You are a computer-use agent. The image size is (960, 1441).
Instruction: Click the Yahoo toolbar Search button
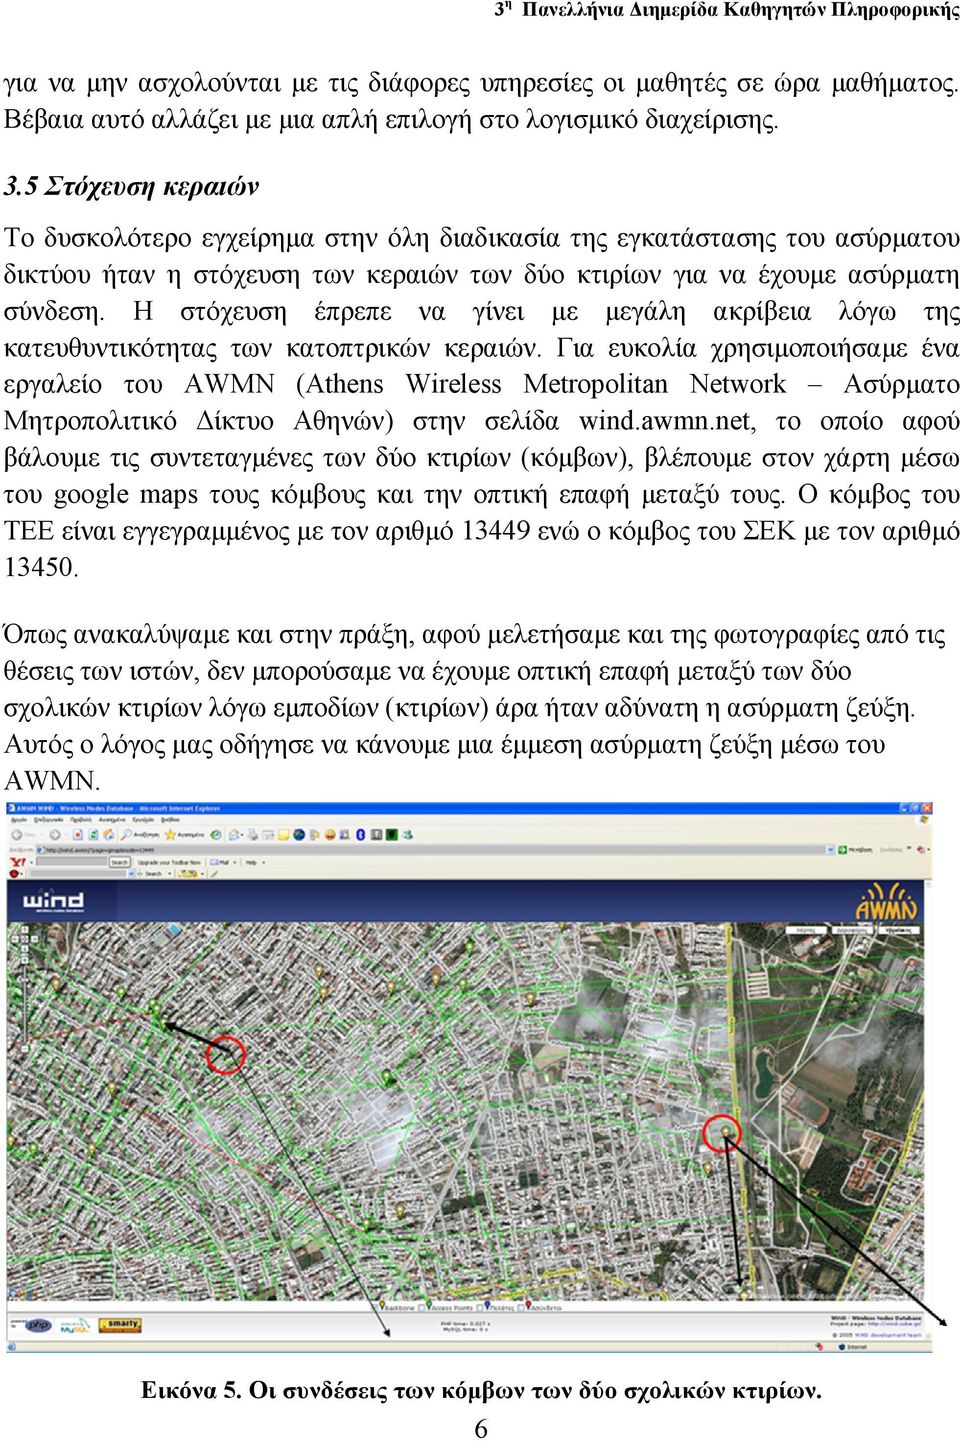tap(119, 862)
